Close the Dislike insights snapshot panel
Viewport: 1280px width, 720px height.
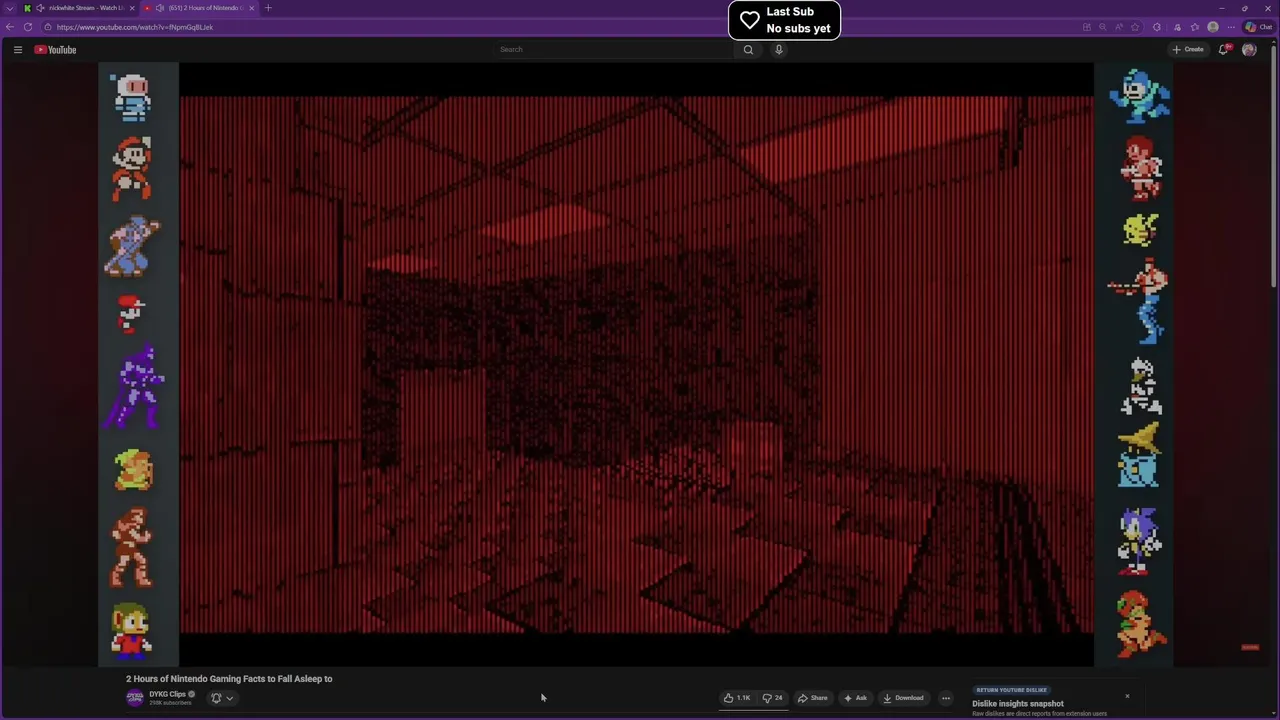pos(1127,696)
